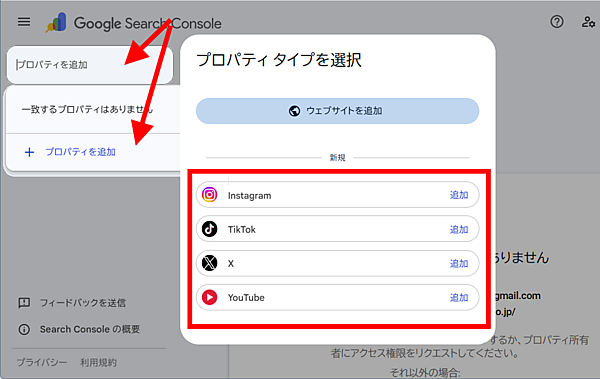Click the X logo icon

click(x=209, y=263)
